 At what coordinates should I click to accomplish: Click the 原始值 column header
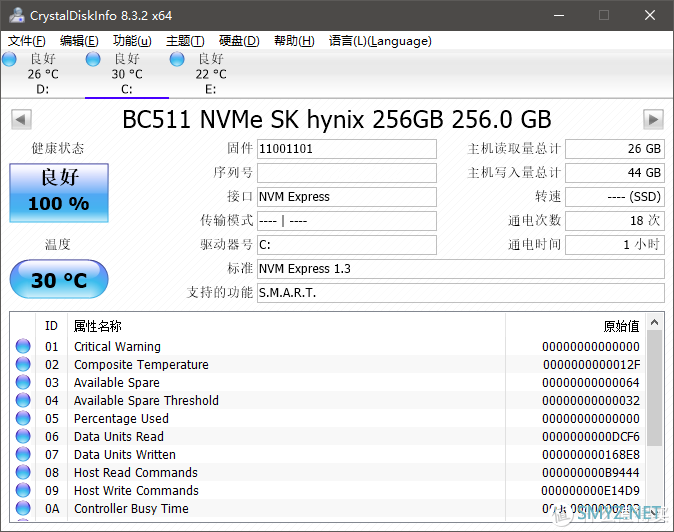pyautogui.click(x=576, y=326)
